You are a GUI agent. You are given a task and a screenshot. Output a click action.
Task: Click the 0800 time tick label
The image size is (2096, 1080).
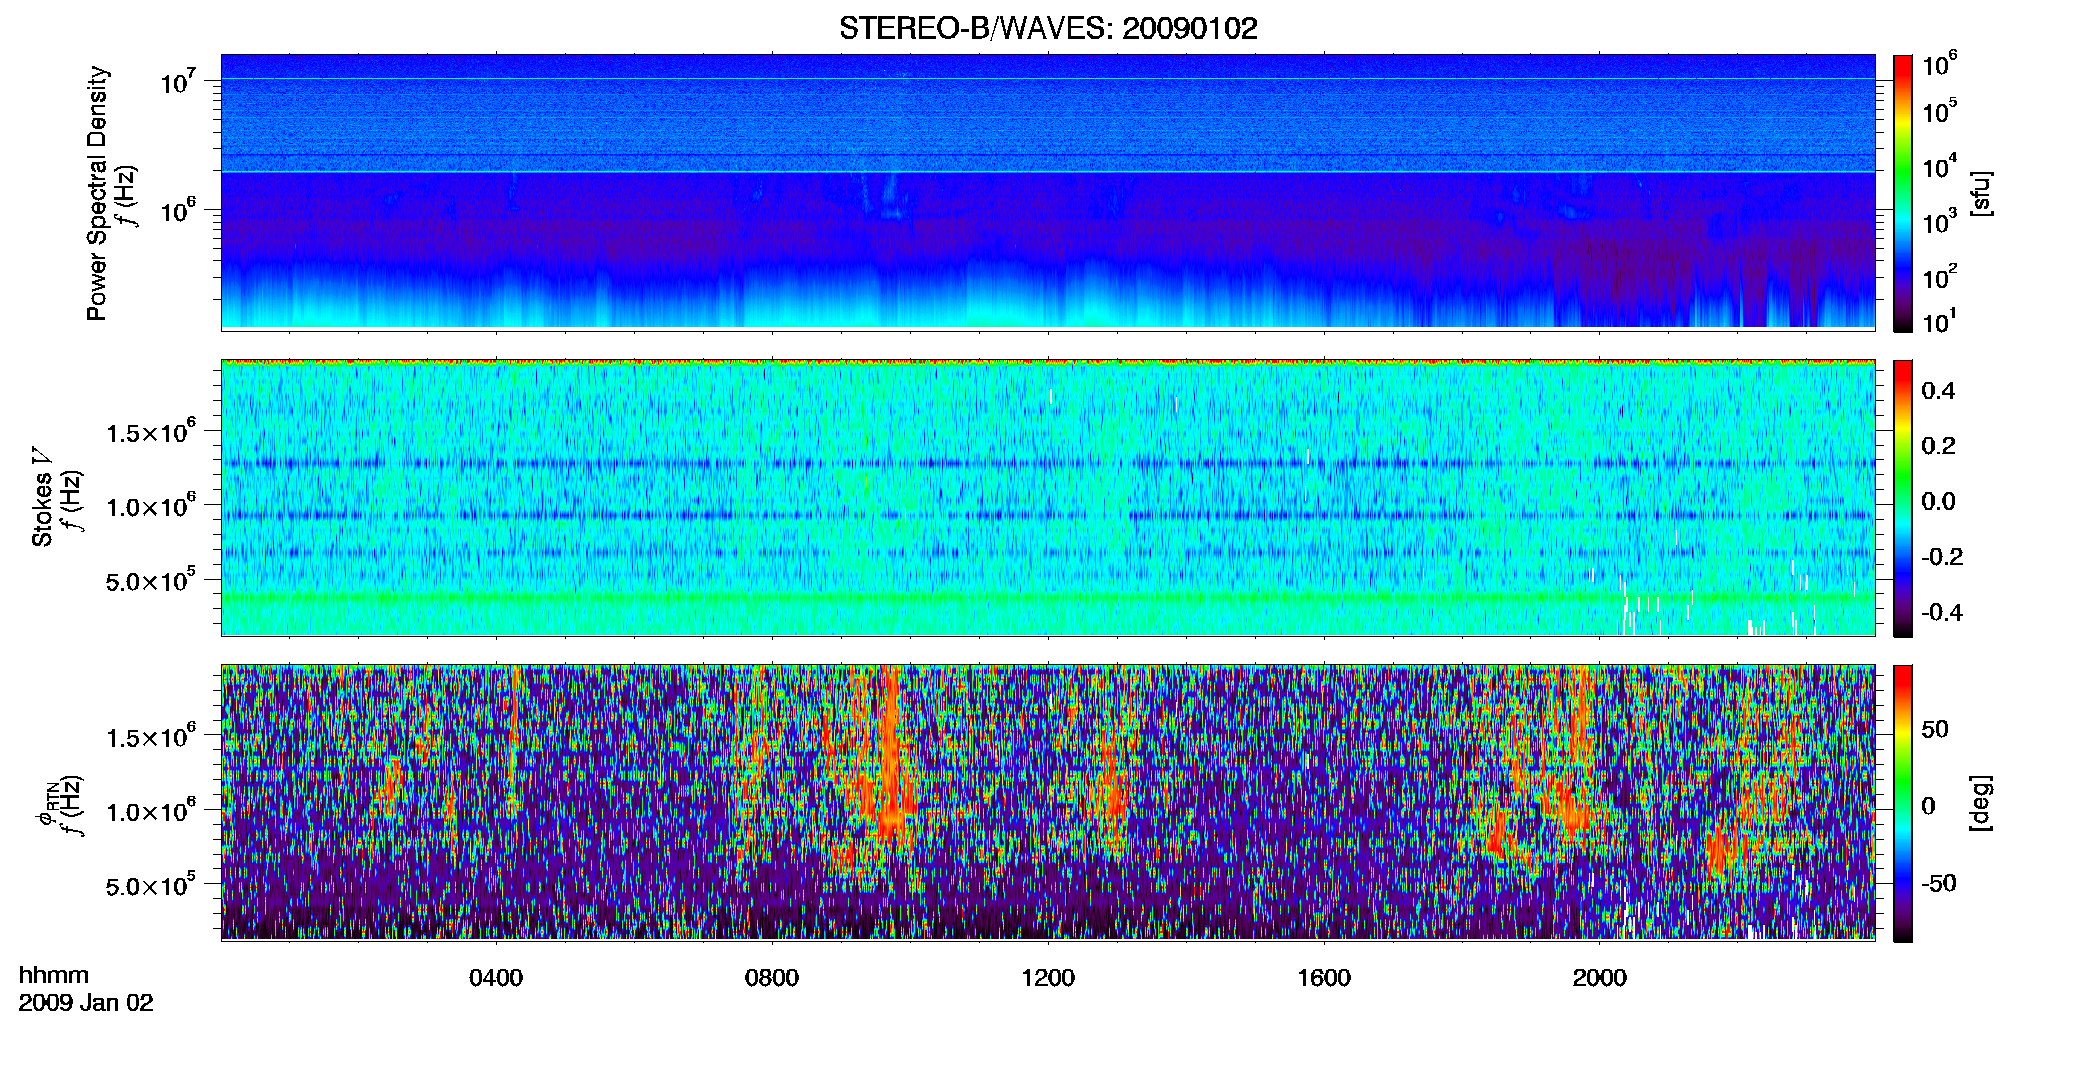pos(772,978)
